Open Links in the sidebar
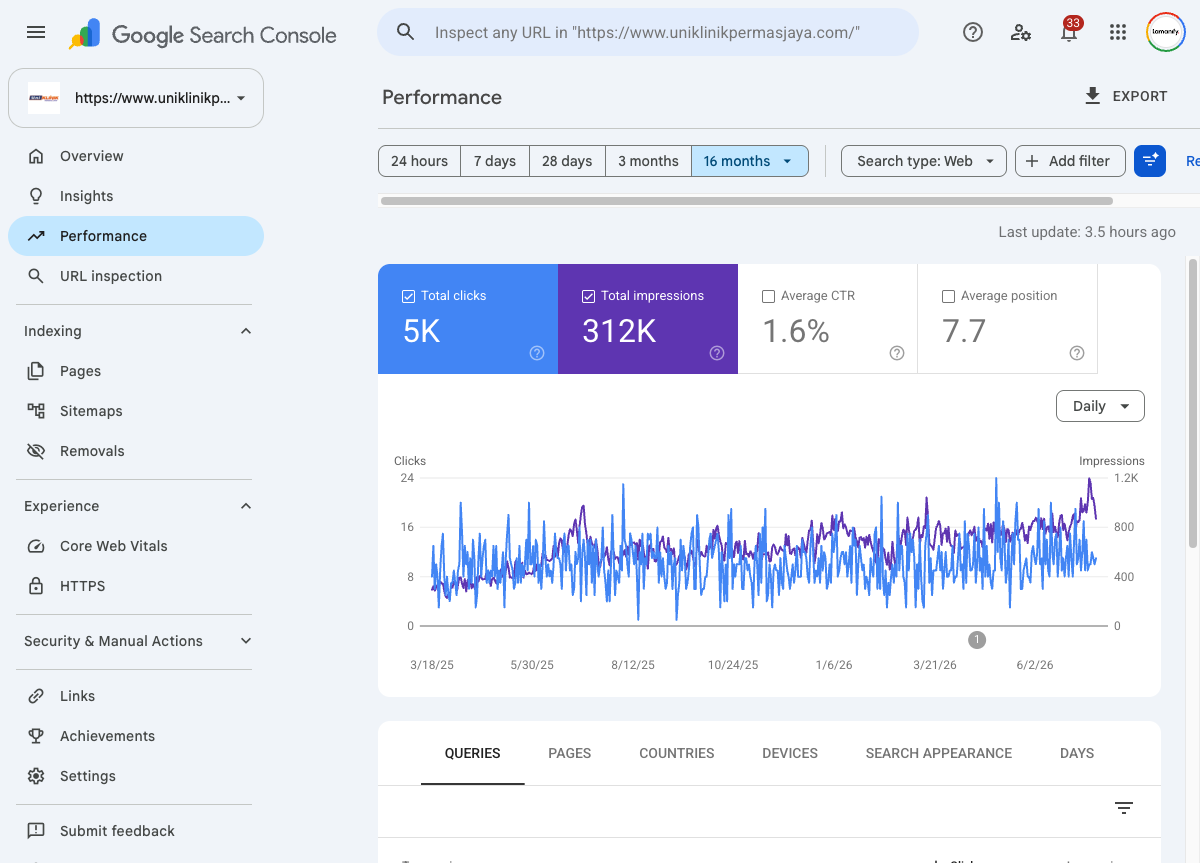This screenshot has height=863, width=1200. tap(136, 696)
